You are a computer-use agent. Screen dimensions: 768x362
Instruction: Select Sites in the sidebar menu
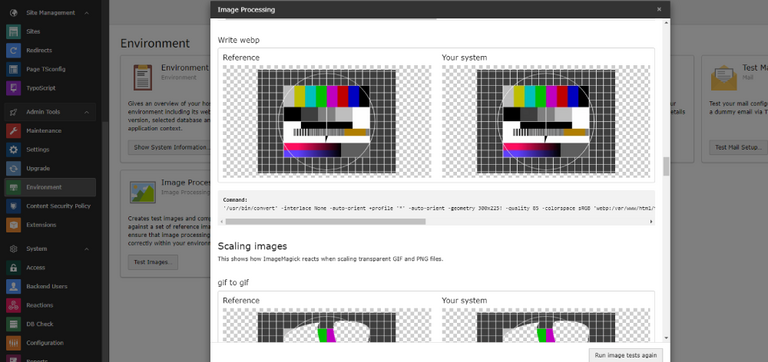click(33, 31)
